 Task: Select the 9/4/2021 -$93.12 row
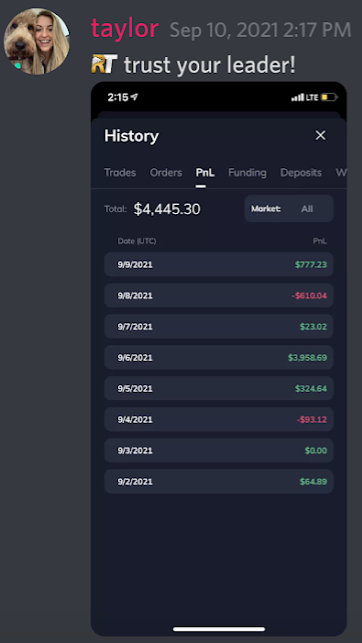(x=219, y=420)
